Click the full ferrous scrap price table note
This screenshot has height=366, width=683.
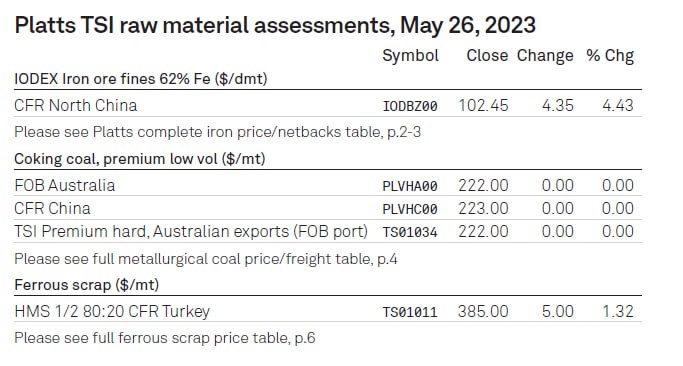165,338
